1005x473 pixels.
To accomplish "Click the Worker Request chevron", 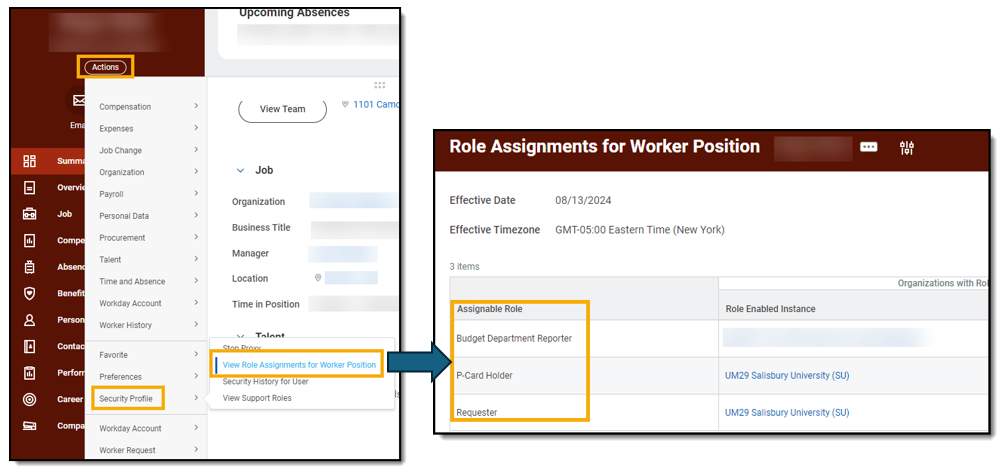I will (196, 449).
